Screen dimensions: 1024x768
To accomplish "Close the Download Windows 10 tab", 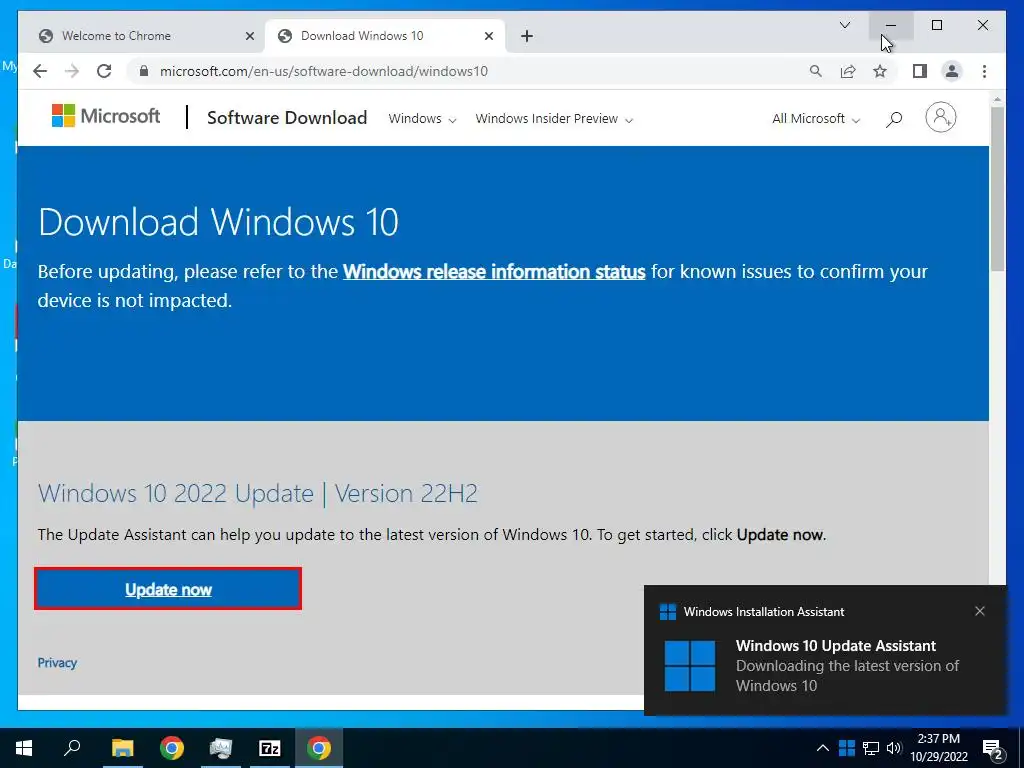I will (x=488, y=36).
